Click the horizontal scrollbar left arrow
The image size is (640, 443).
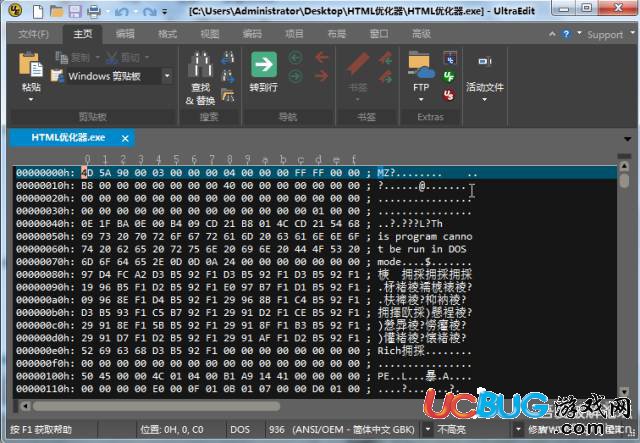(x=25, y=406)
